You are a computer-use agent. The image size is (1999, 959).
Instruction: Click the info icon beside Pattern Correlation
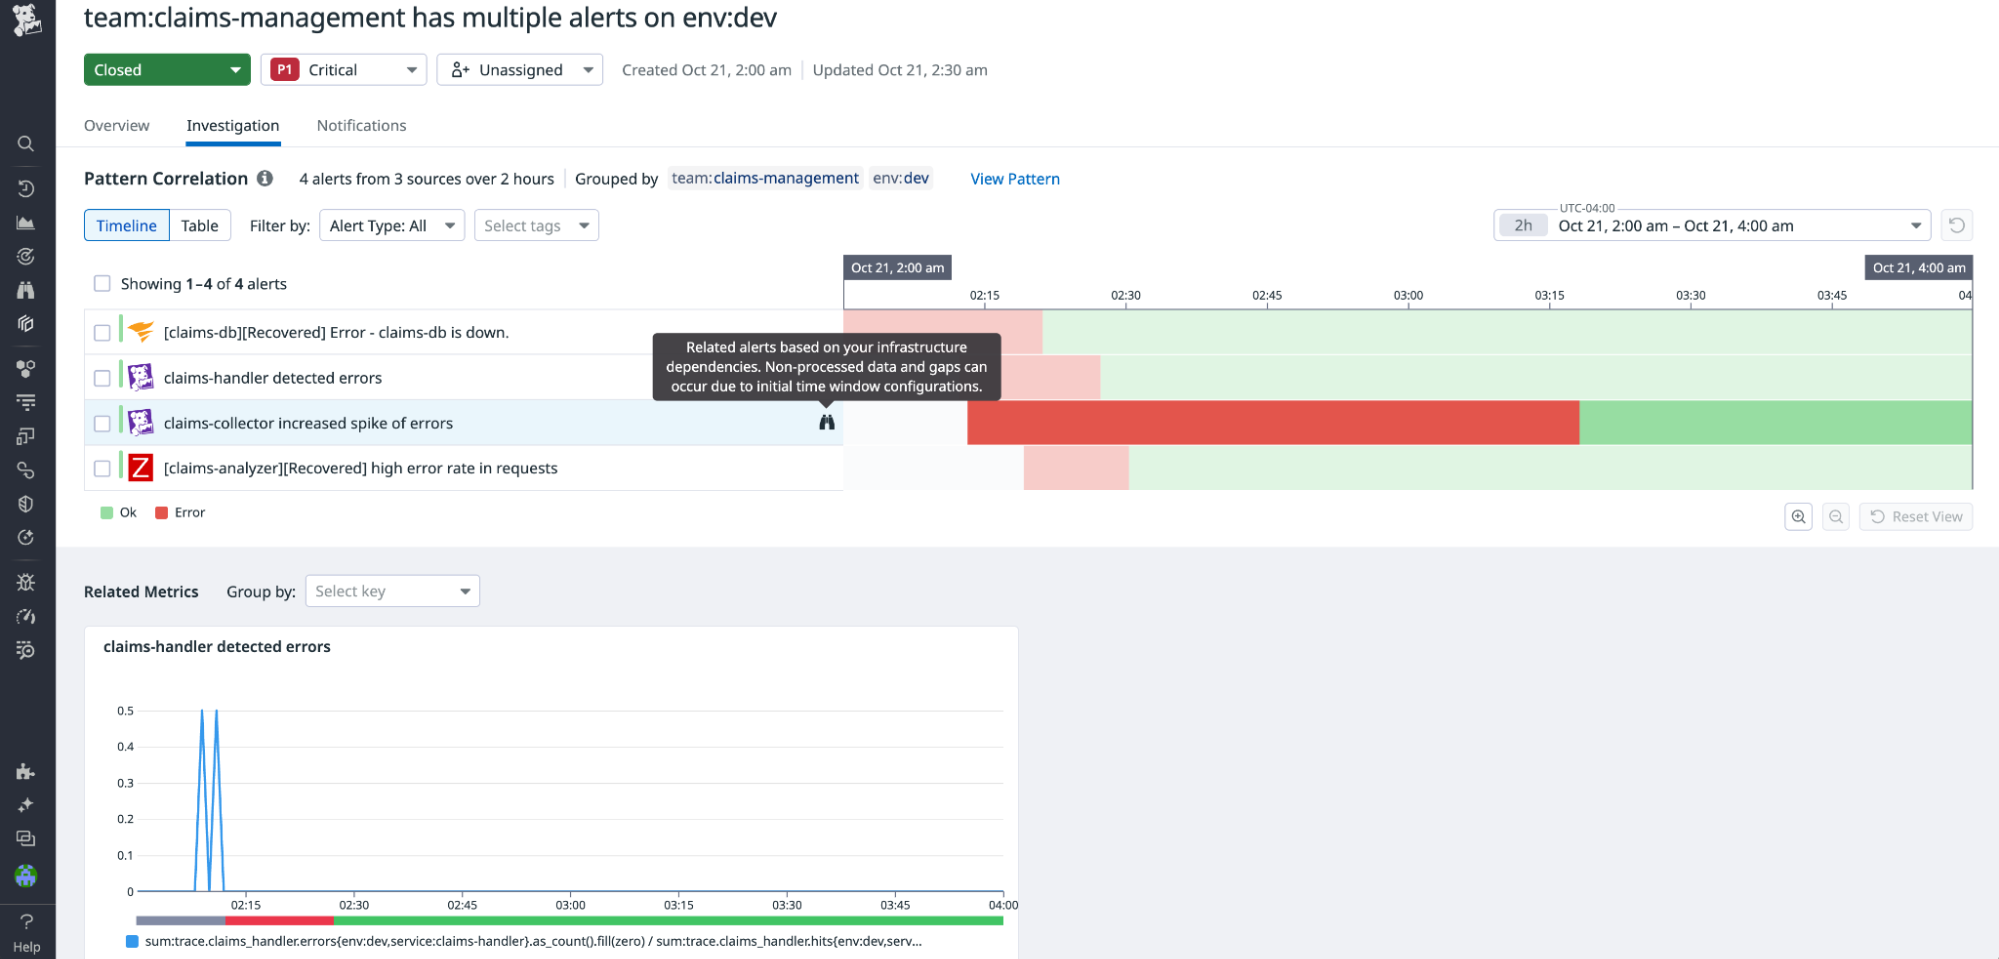(x=265, y=179)
